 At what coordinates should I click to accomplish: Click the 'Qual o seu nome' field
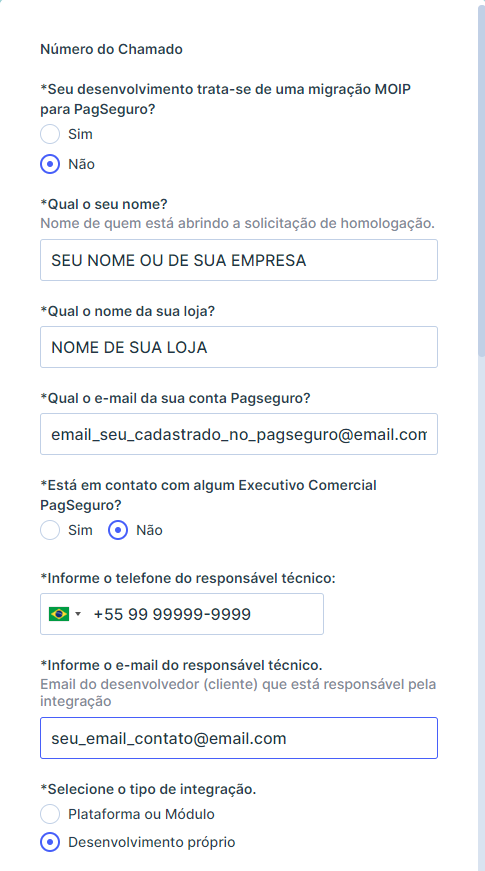point(239,260)
